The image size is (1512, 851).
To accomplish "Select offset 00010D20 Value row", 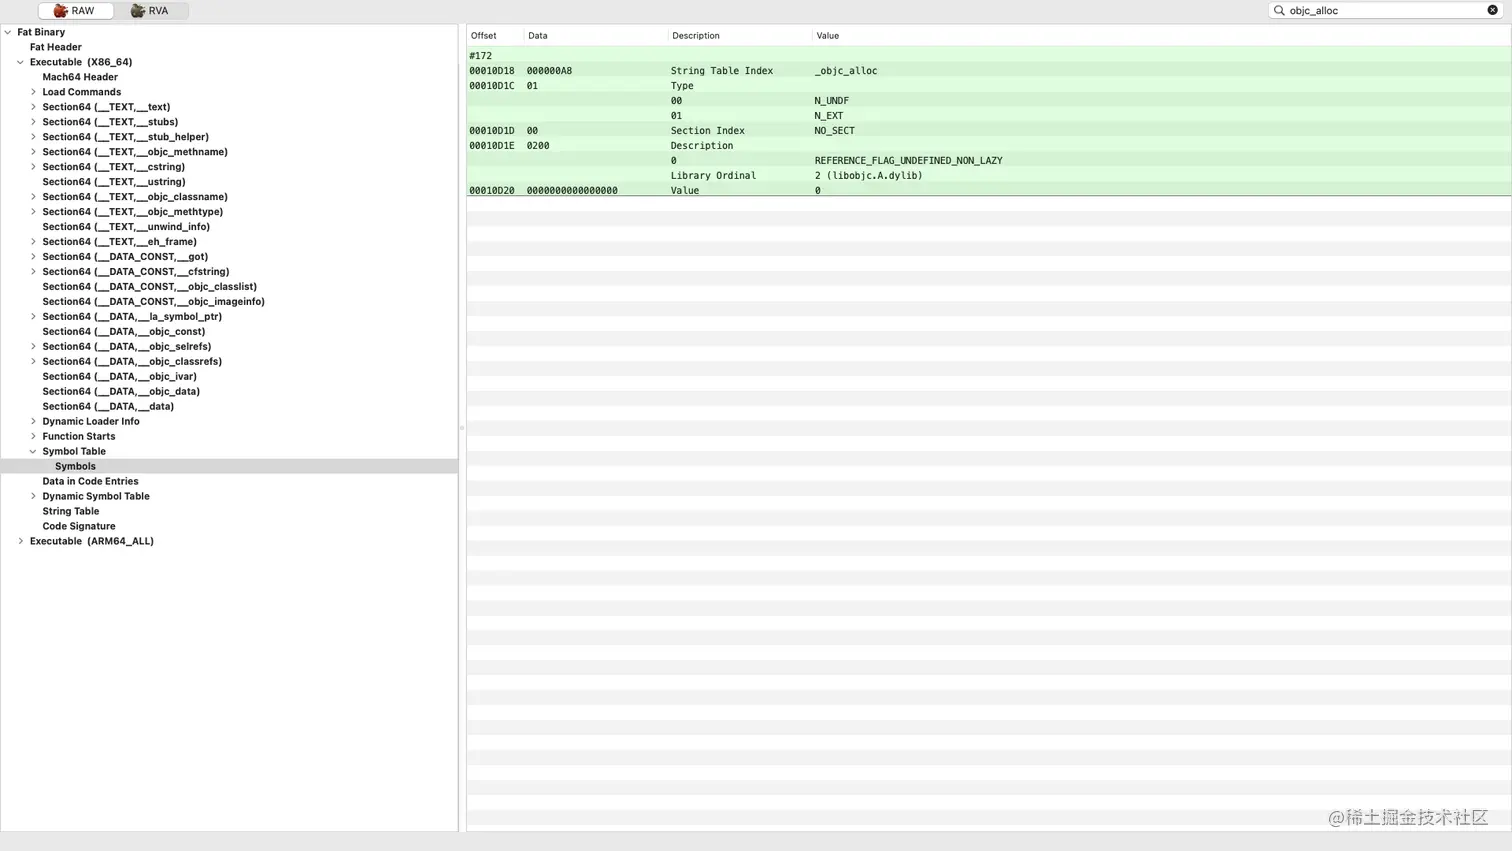I will 988,191.
